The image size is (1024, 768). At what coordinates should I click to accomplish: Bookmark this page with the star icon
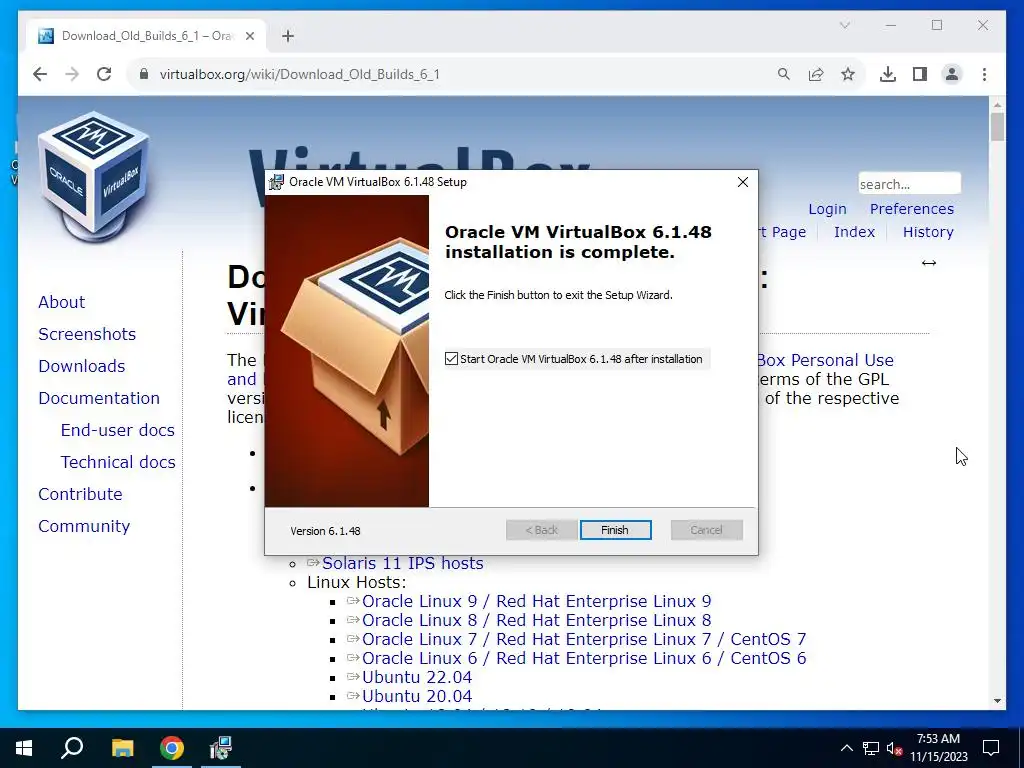tap(848, 74)
